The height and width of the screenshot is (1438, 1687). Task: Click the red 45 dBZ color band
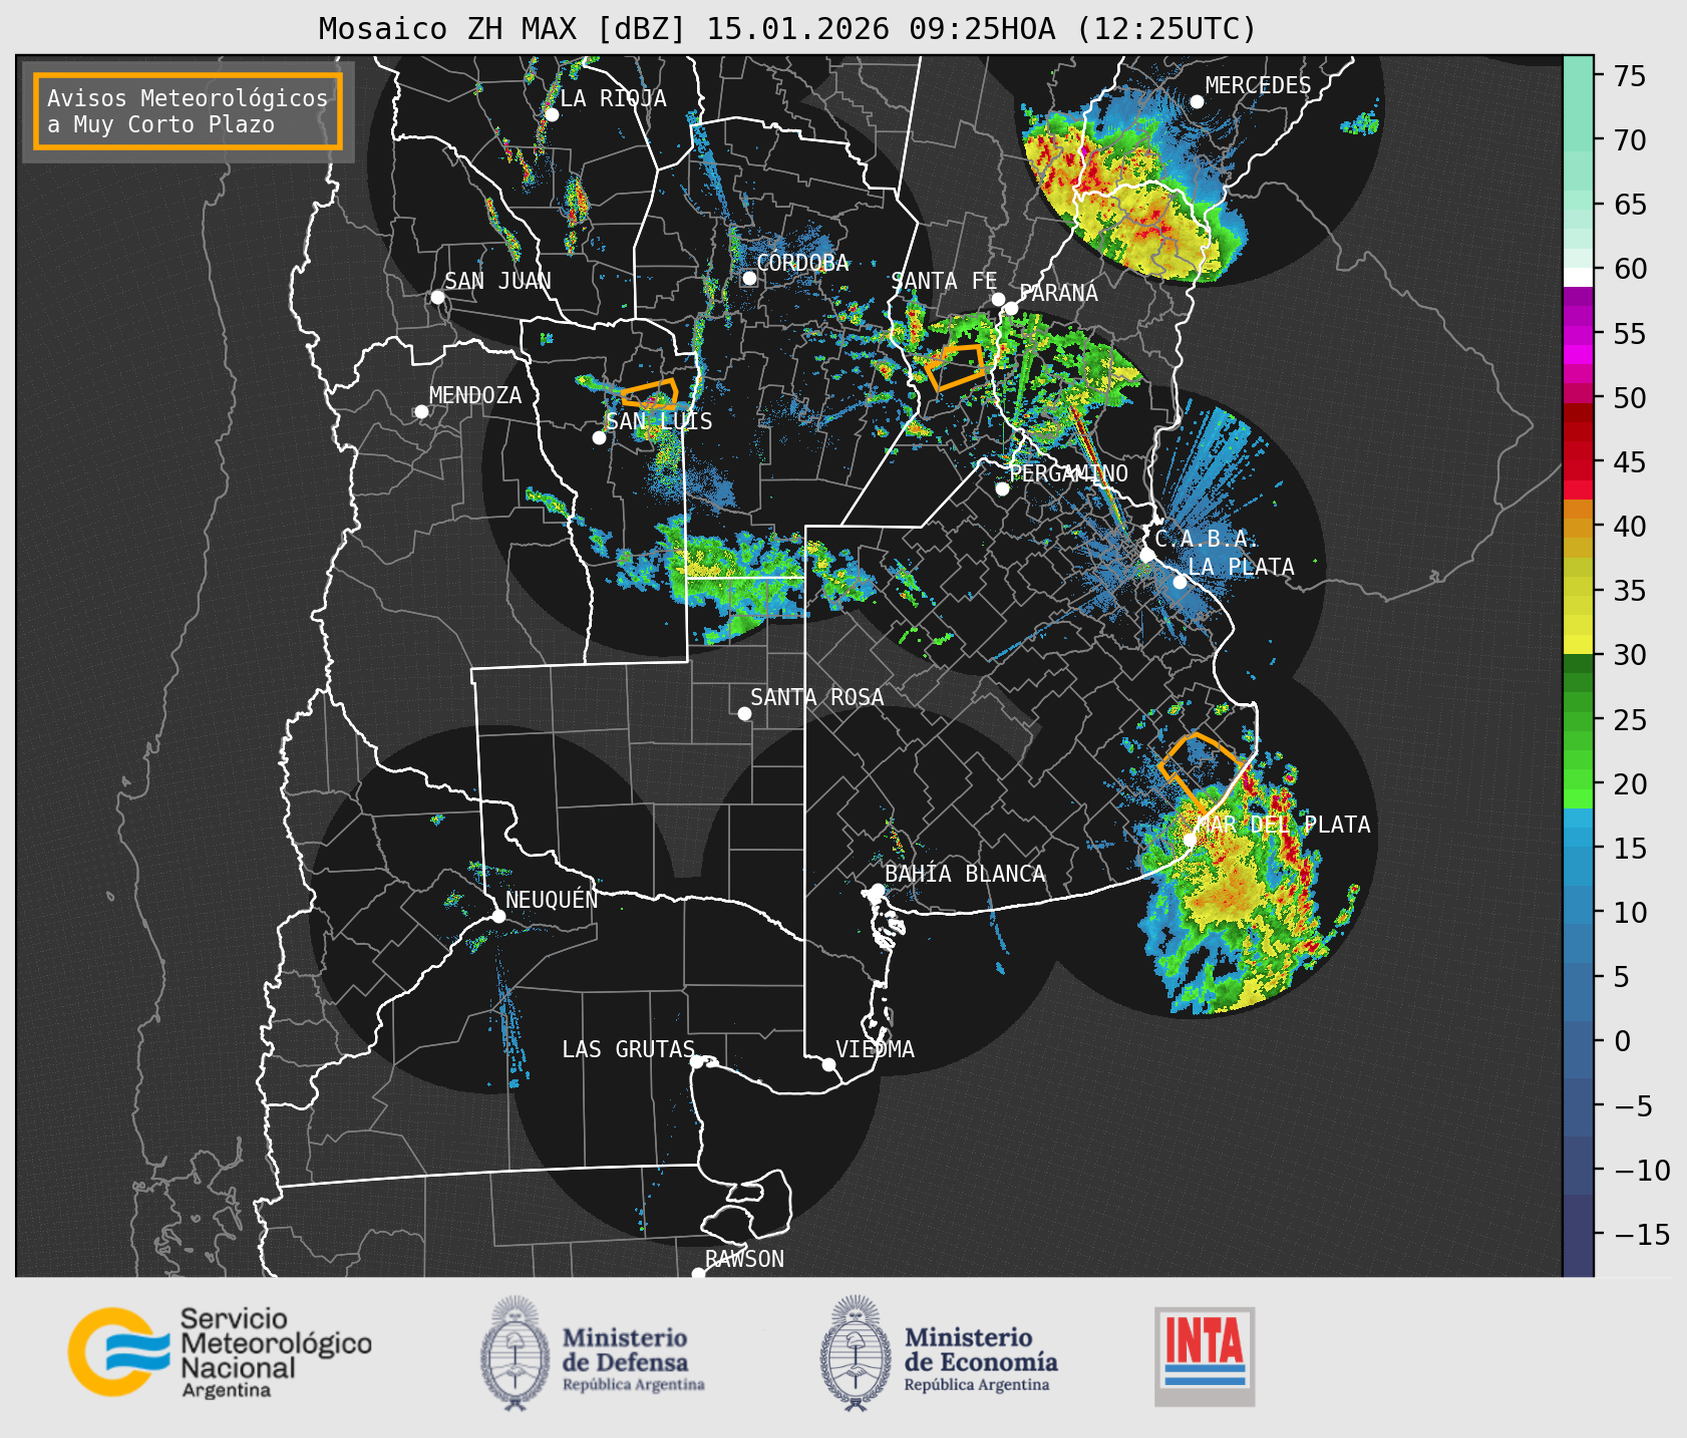pos(1578,462)
